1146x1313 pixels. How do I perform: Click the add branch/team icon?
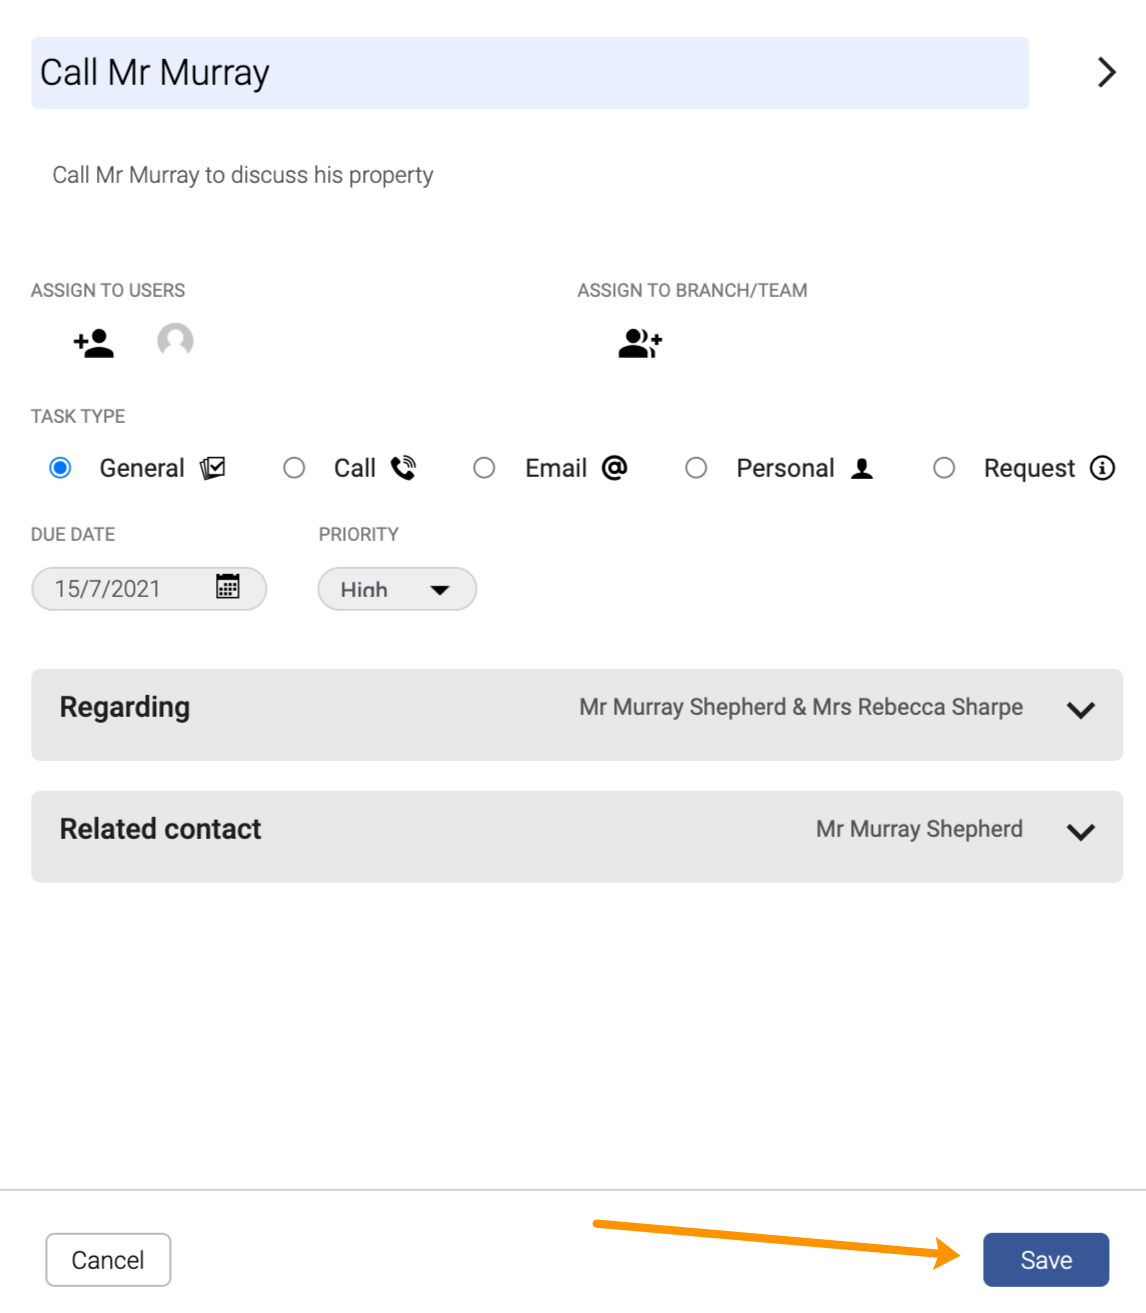click(x=640, y=343)
